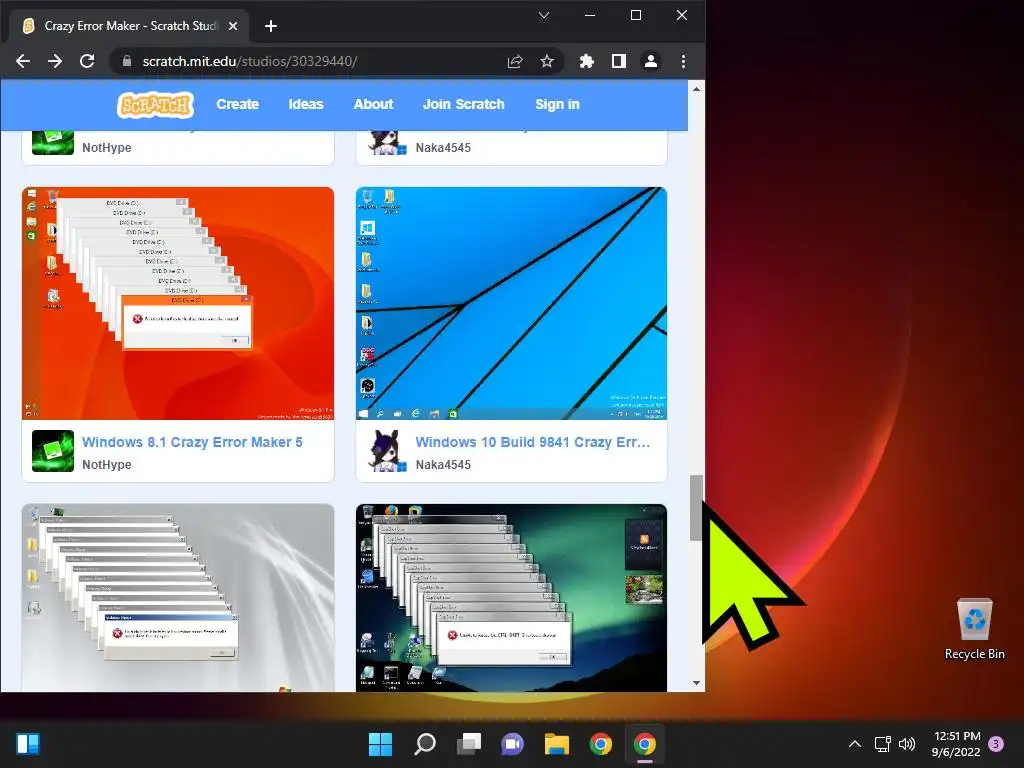This screenshot has width=1024, height=768.
Task: Click the lock icon in address bar
Action: pos(127,61)
